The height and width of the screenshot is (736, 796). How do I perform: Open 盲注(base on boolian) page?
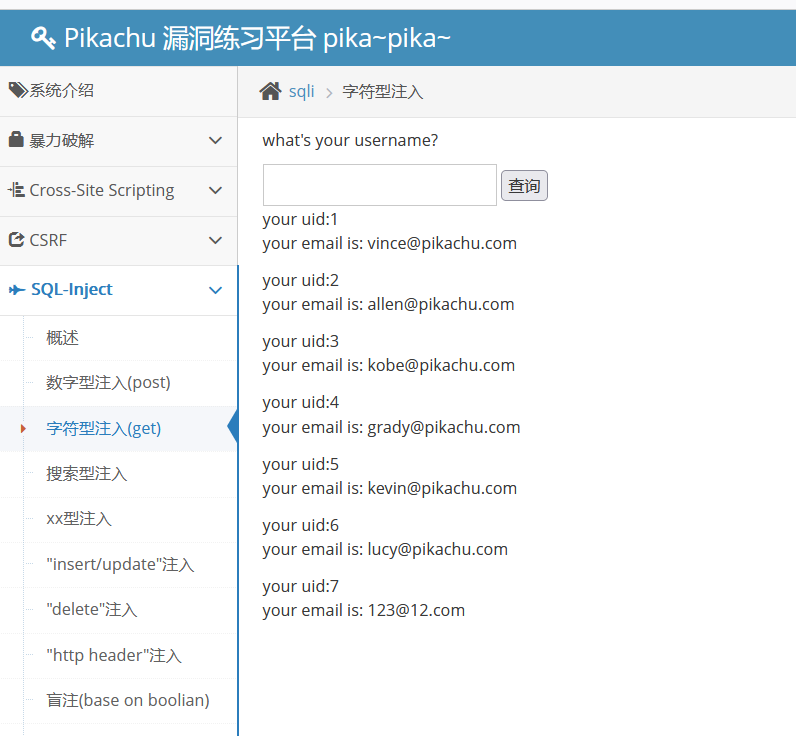point(128,700)
